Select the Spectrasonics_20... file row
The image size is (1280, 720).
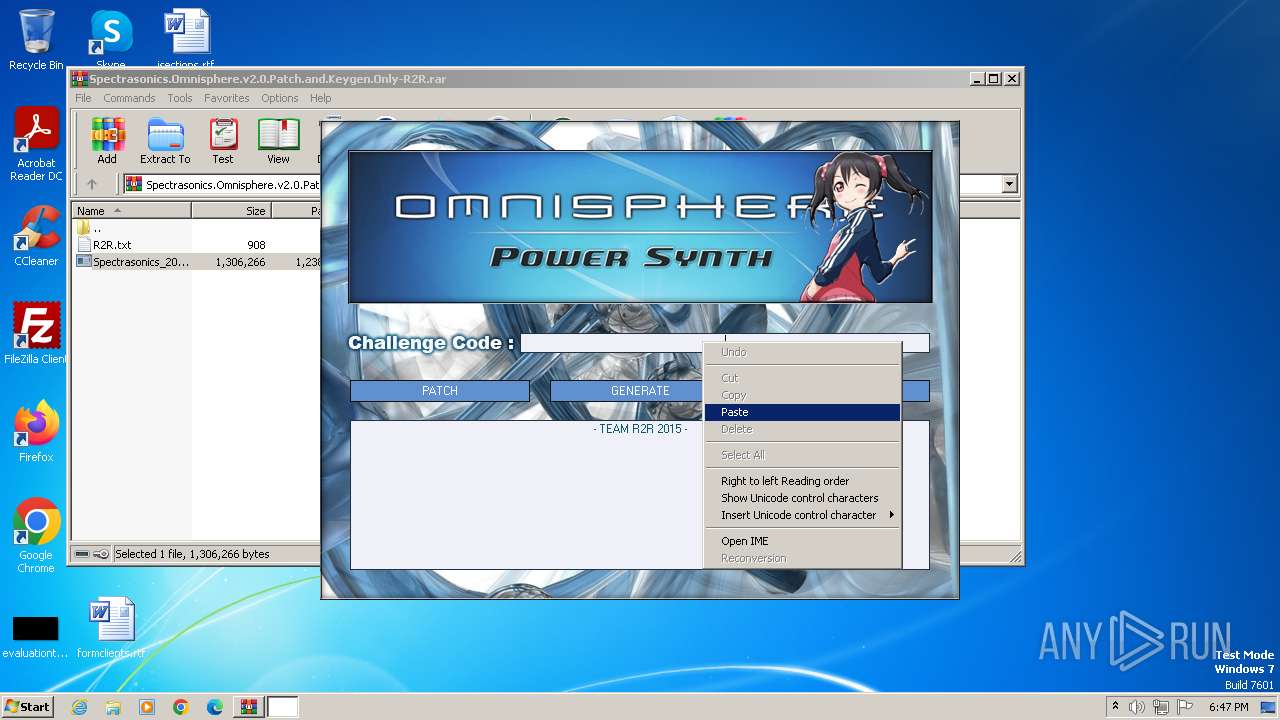(x=195, y=262)
